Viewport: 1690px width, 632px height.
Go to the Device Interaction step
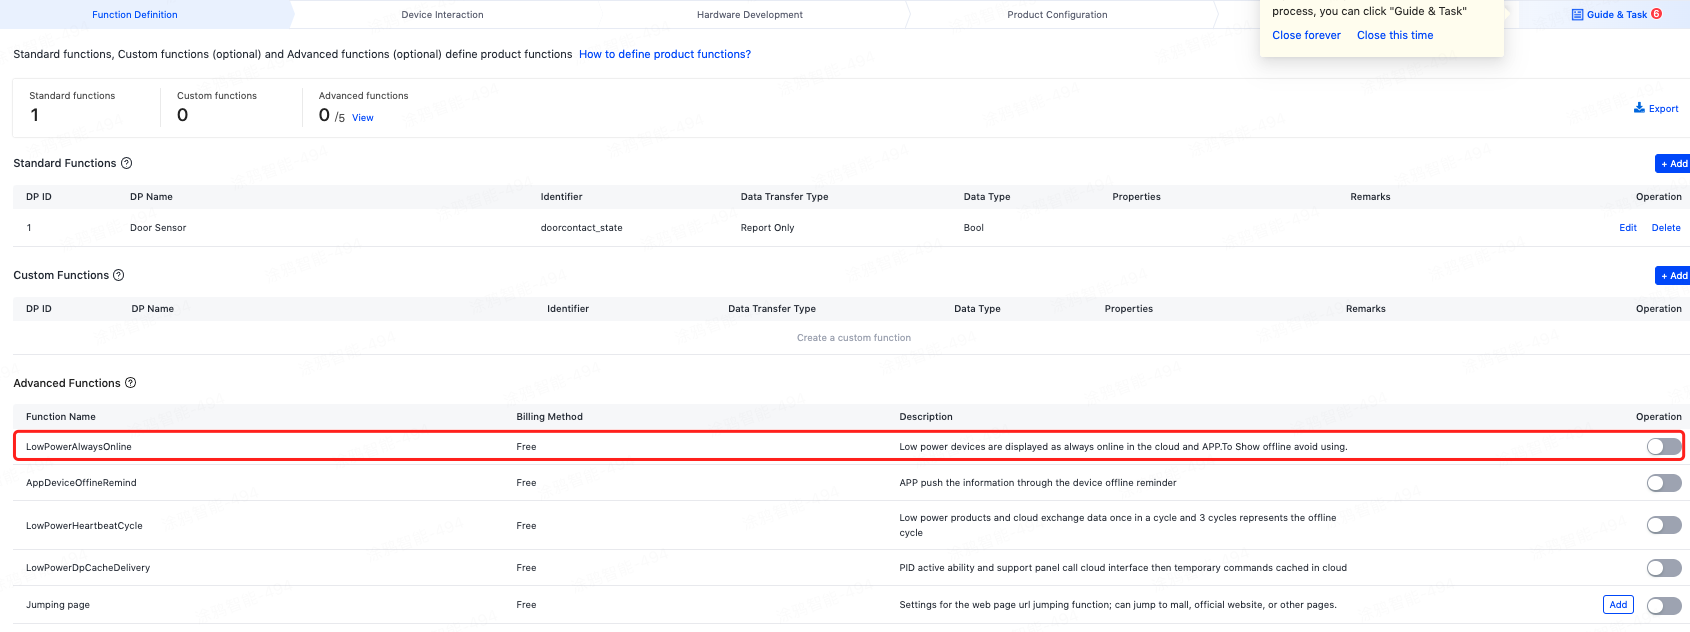coord(442,15)
